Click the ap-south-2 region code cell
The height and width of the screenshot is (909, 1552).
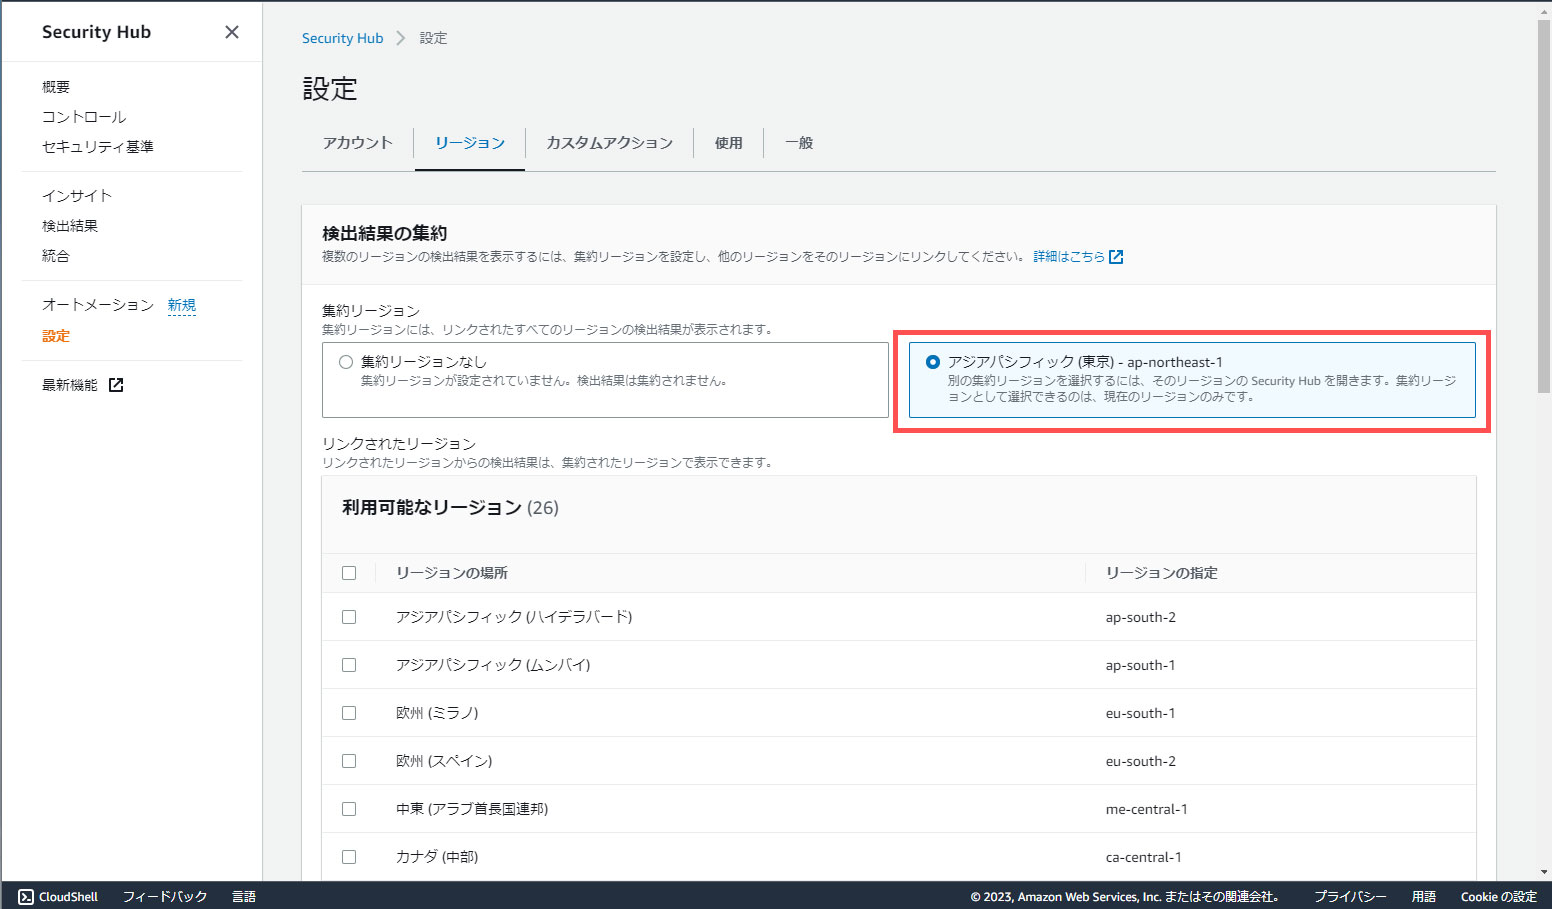(1141, 617)
